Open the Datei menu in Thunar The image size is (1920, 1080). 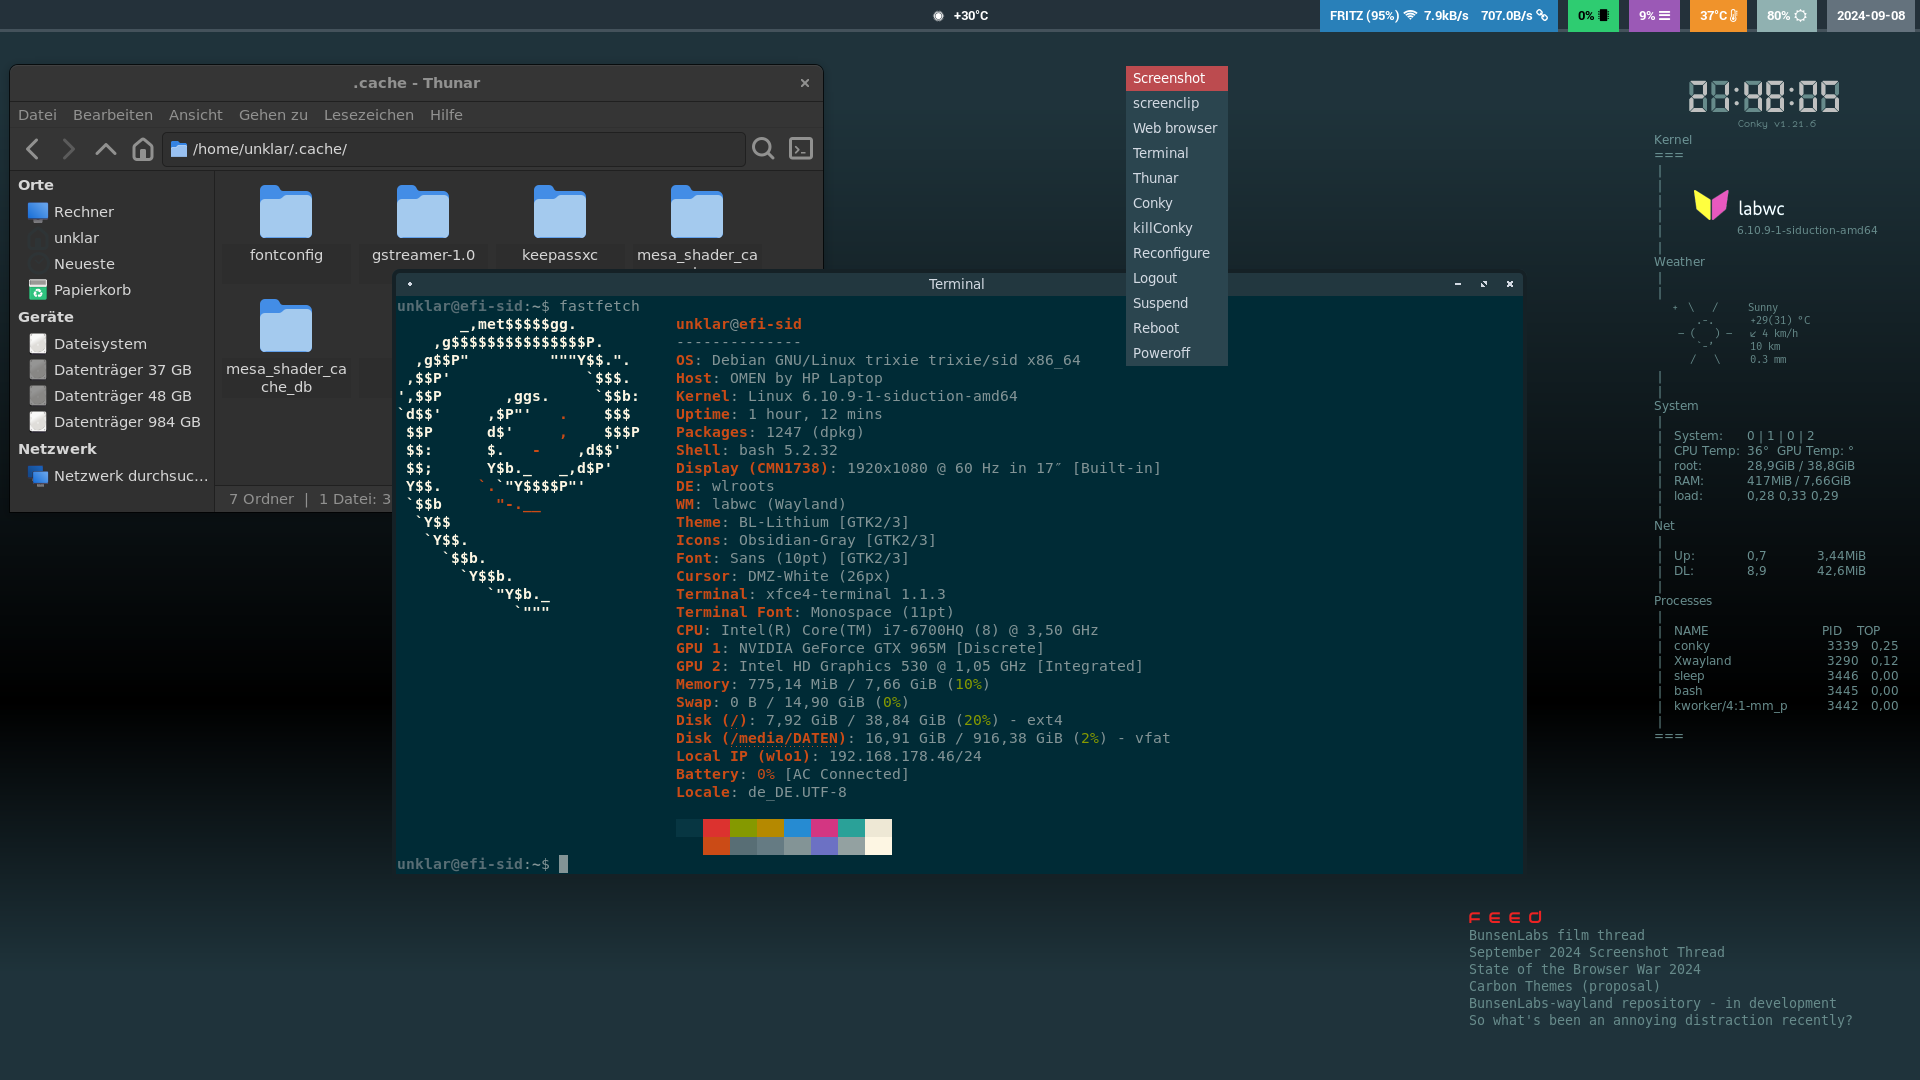37,115
